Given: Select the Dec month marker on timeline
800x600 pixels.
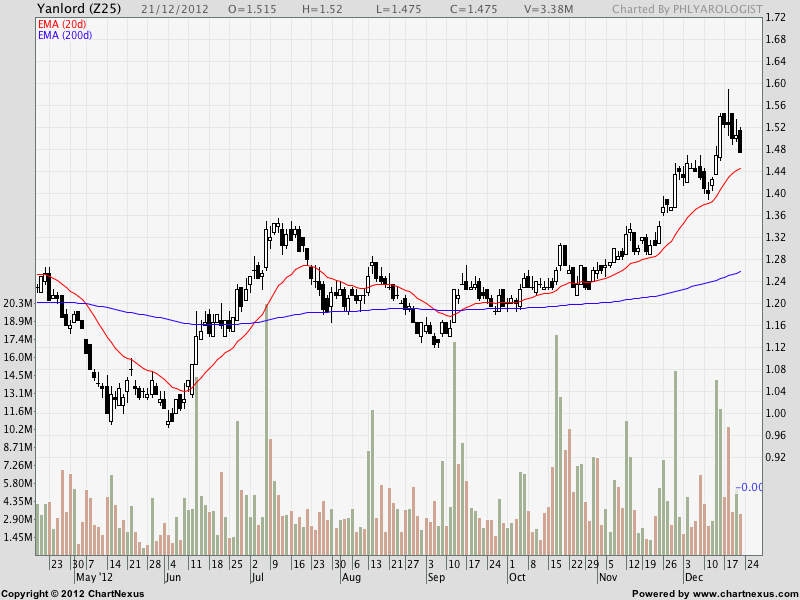Looking at the screenshot, I should pyautogui.click(x=695, y=578).
